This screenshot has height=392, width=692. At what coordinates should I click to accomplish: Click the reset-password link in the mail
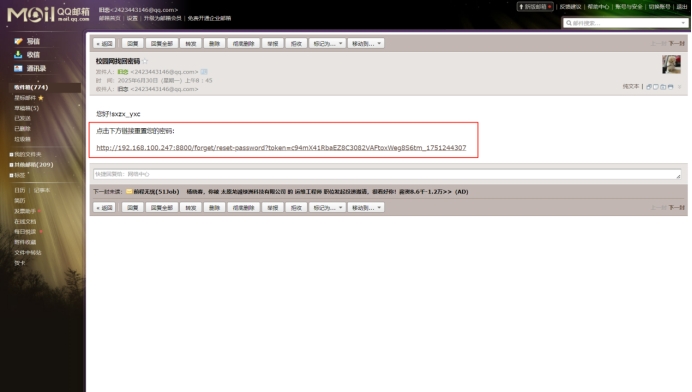pyautogui.click(x=281, y=147)
